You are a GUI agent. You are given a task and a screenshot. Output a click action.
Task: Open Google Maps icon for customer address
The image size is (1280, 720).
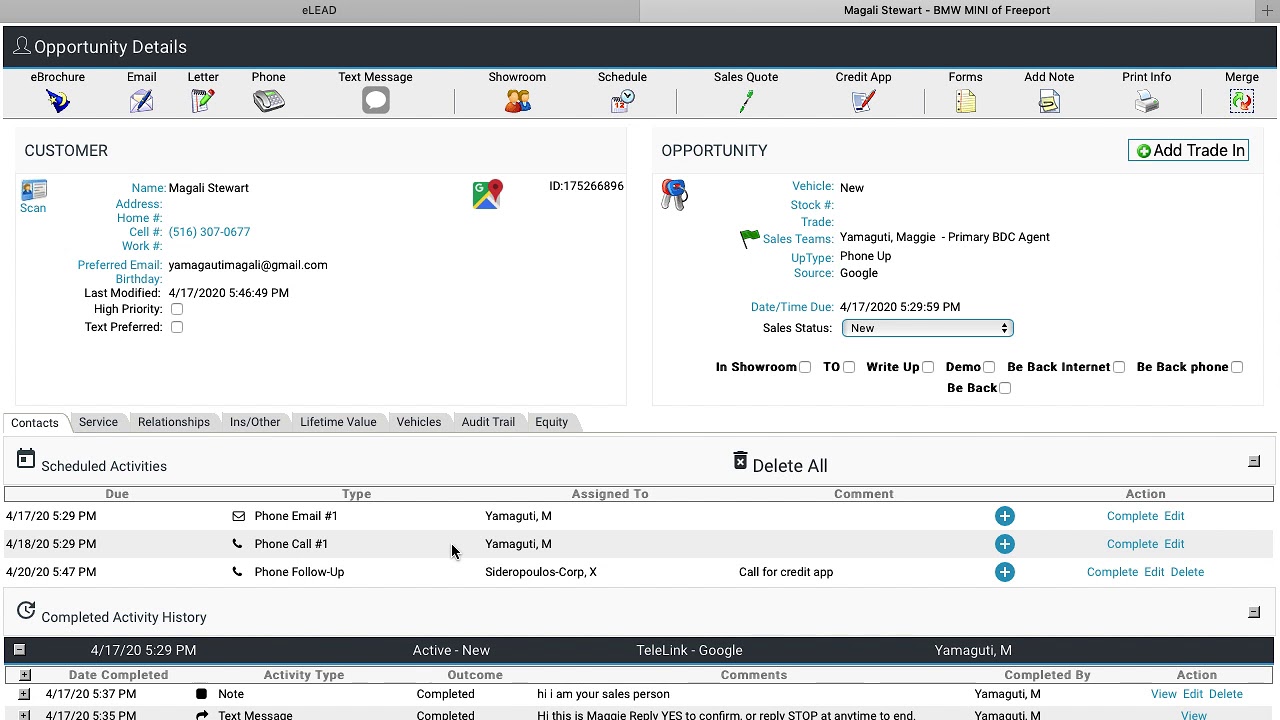coord(488,194)
